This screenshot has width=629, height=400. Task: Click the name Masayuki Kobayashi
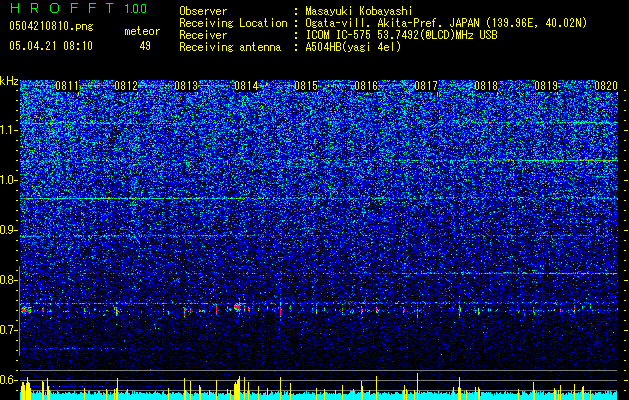click(x=359, y=11)
